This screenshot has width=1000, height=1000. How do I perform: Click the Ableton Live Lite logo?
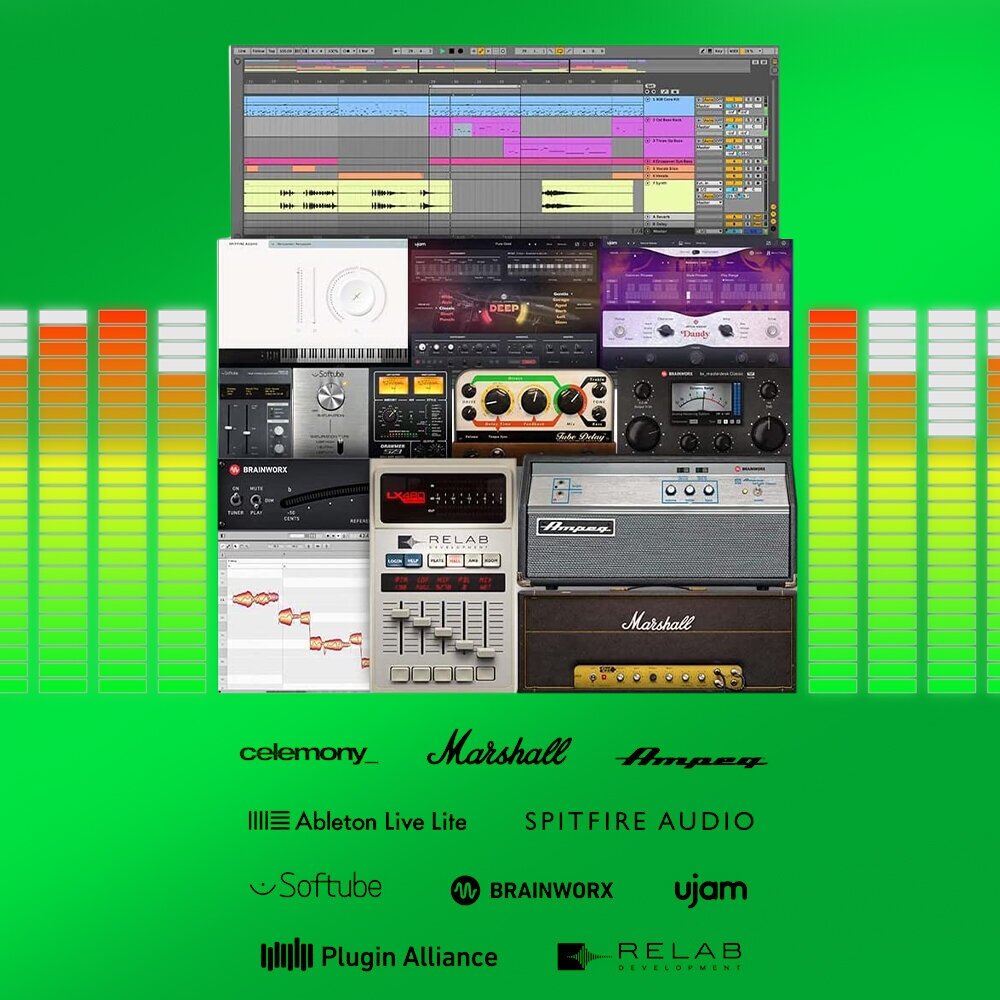click(358, 821)
